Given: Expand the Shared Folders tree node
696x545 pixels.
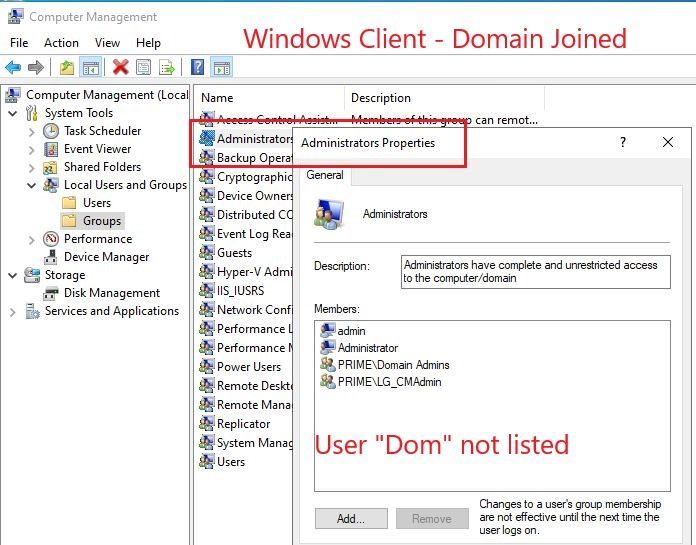Looking at the screenshot, I should pos(31,168).
